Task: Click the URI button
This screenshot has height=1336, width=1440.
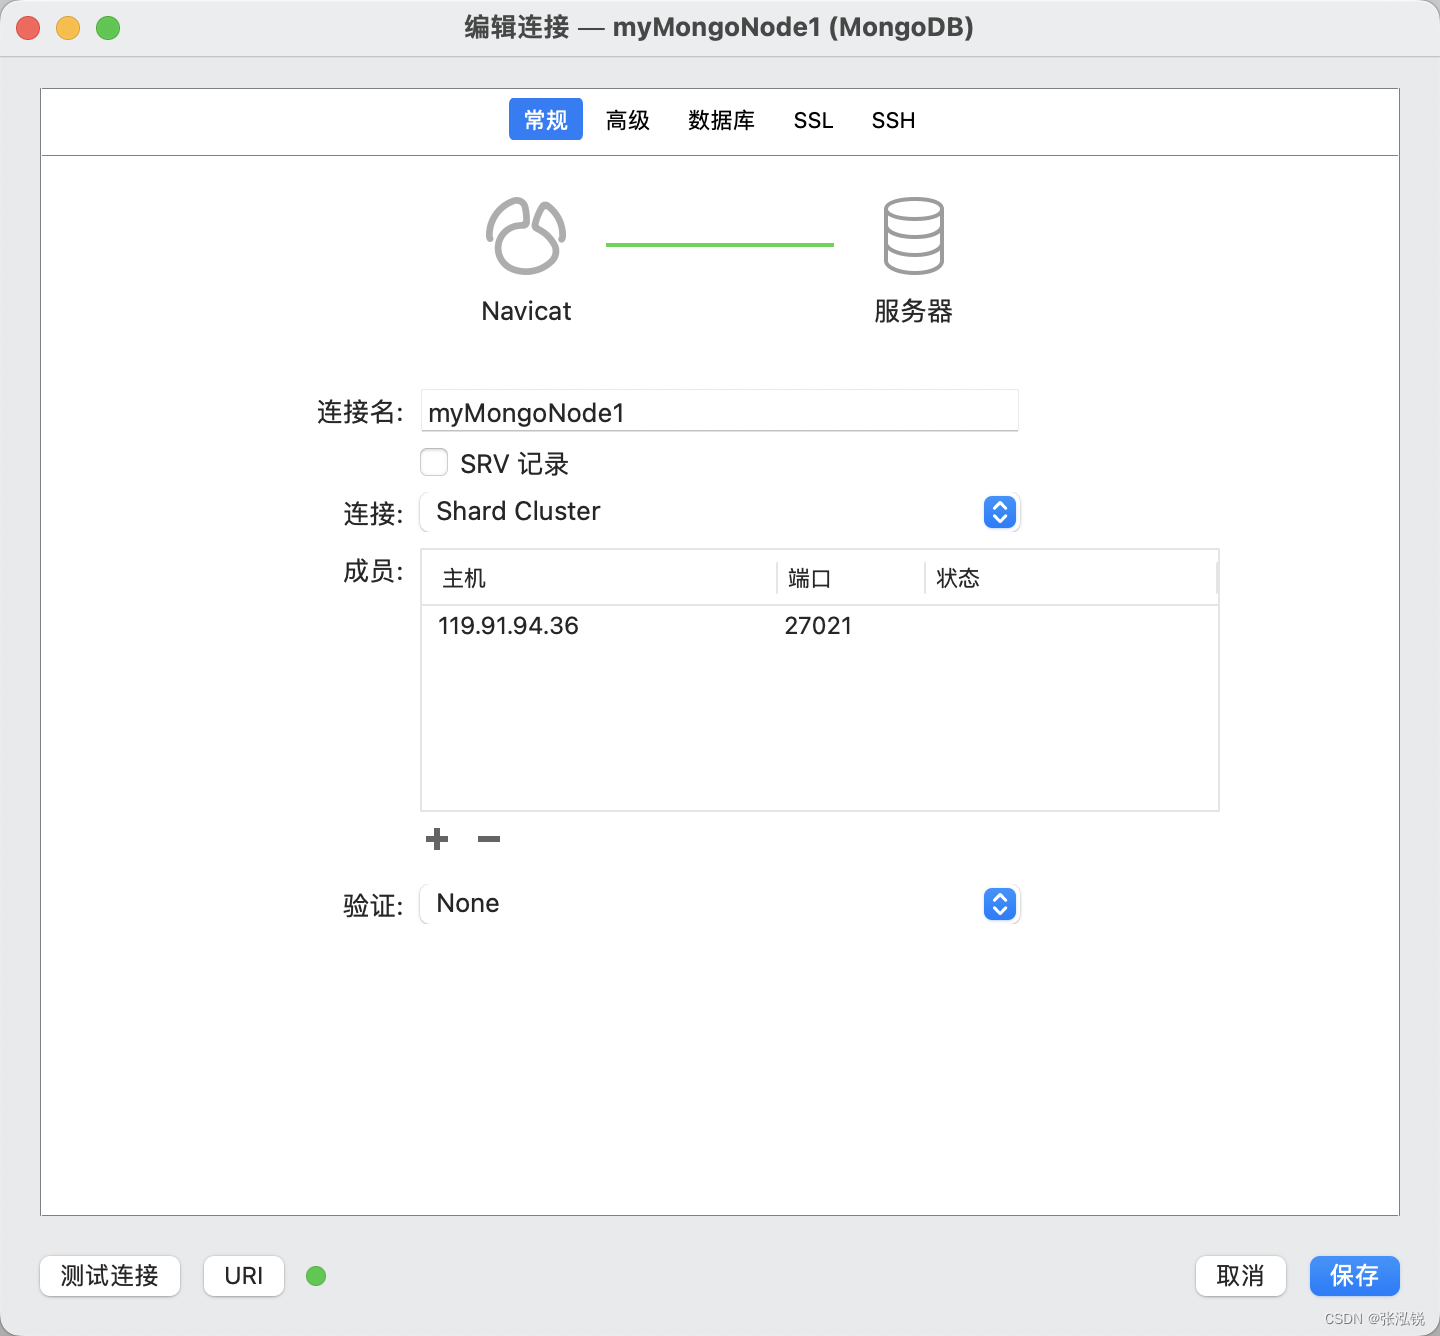Action: tap(244, 1276)
